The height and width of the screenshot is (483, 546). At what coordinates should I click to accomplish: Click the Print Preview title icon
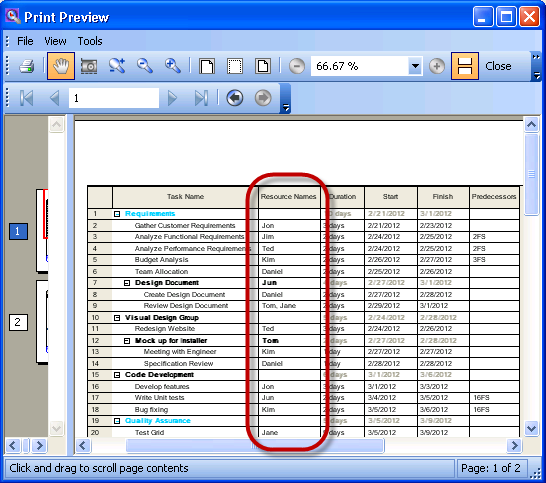click(13, 16)
